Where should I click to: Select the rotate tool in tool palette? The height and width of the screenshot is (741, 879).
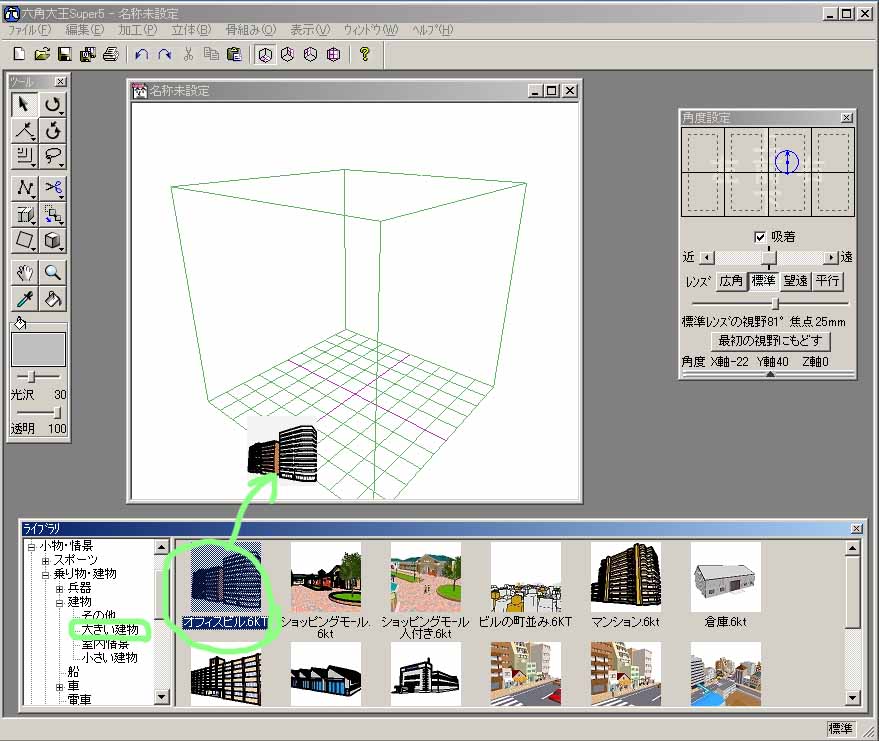[x=53, y=104]
